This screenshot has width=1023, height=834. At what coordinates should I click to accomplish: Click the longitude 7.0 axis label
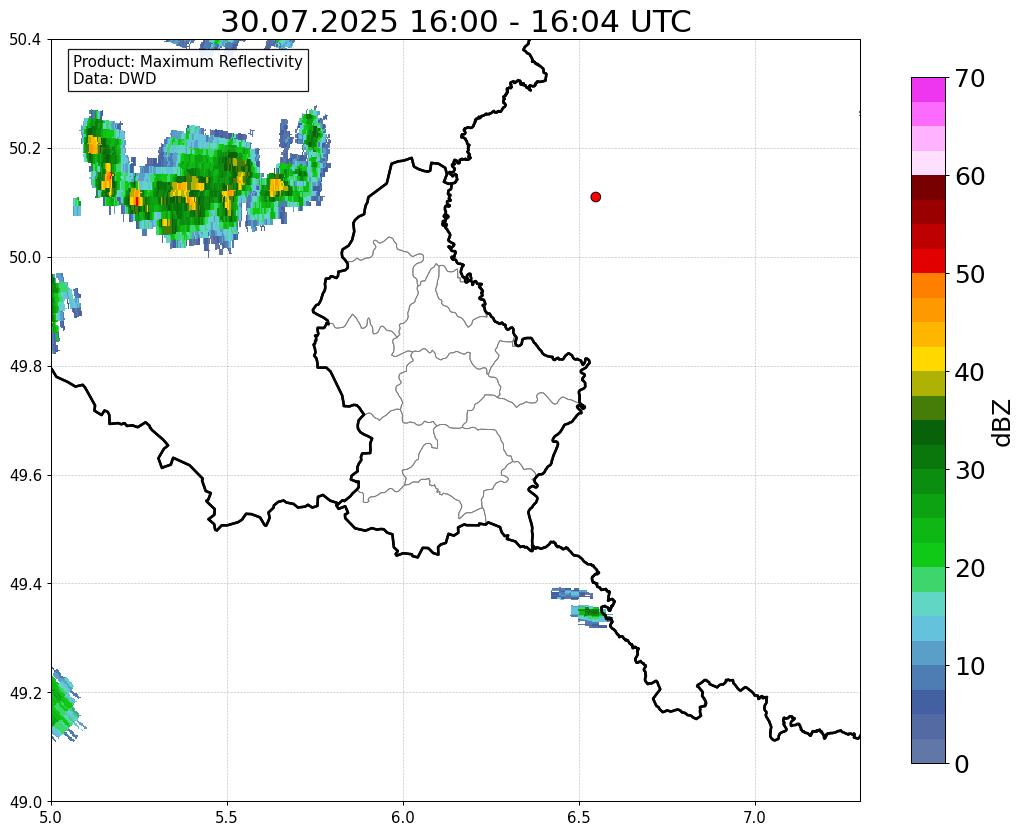click(x=756, y=817)
